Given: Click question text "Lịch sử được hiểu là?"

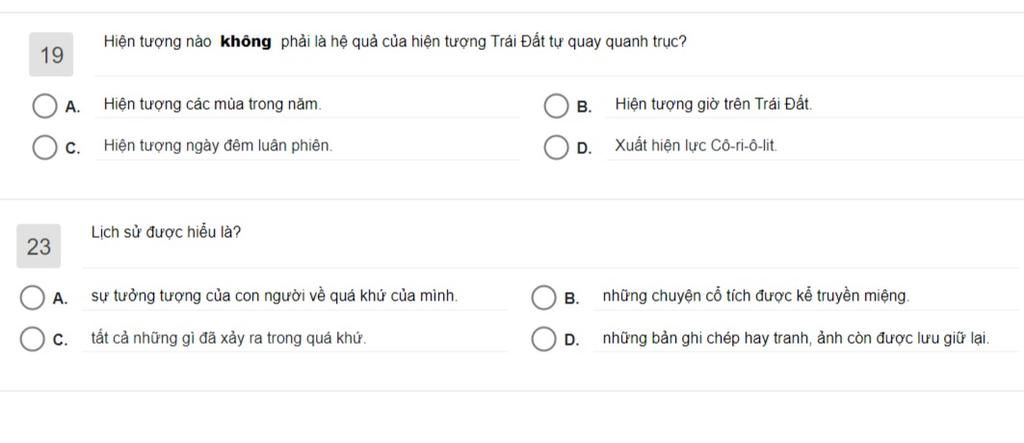Looking at the screenshot, I should pyautogui.click(x=166, y=232).
